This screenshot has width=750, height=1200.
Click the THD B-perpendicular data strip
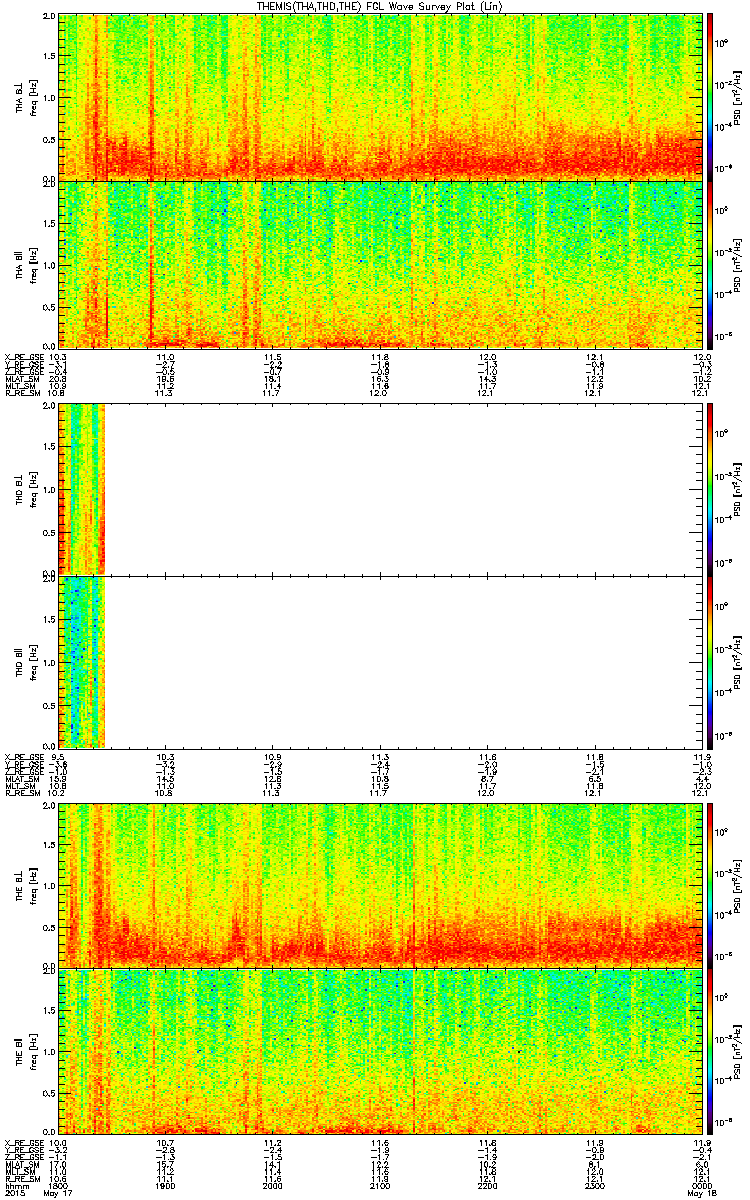82,489
